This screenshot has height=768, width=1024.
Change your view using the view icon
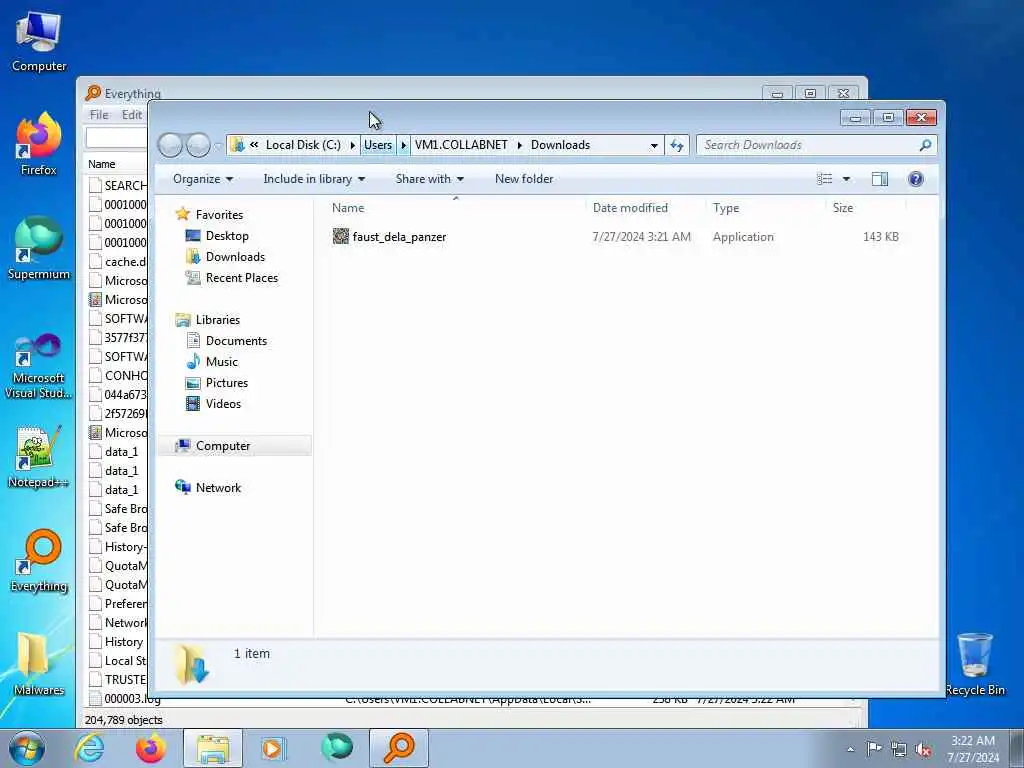pos(824,179)
